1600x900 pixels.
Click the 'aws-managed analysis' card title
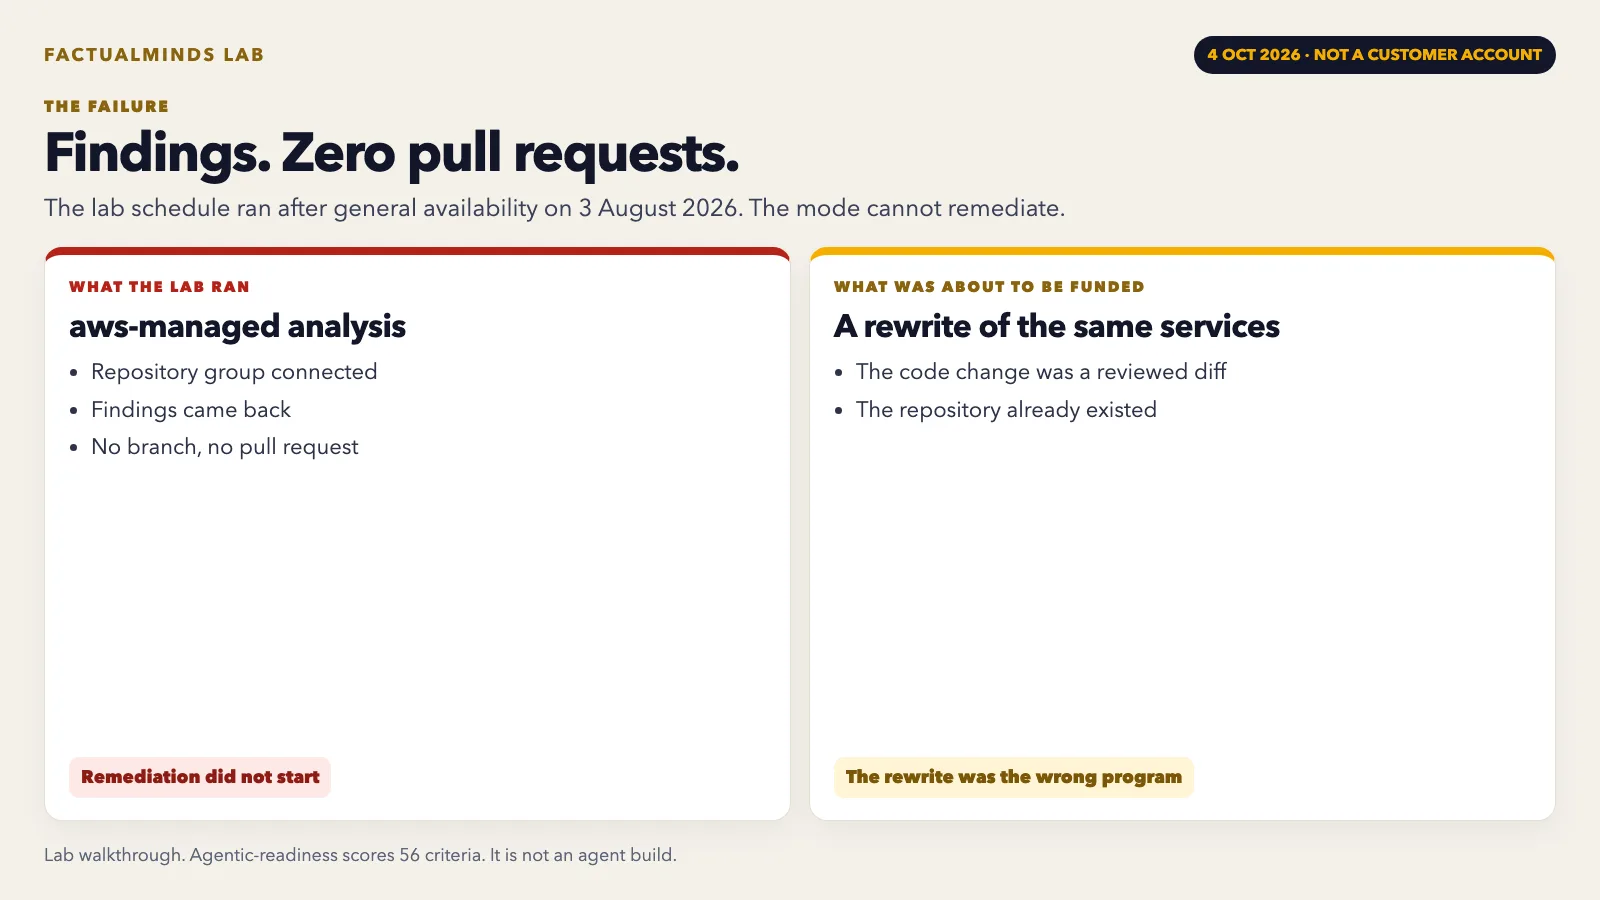click(237, 326)
